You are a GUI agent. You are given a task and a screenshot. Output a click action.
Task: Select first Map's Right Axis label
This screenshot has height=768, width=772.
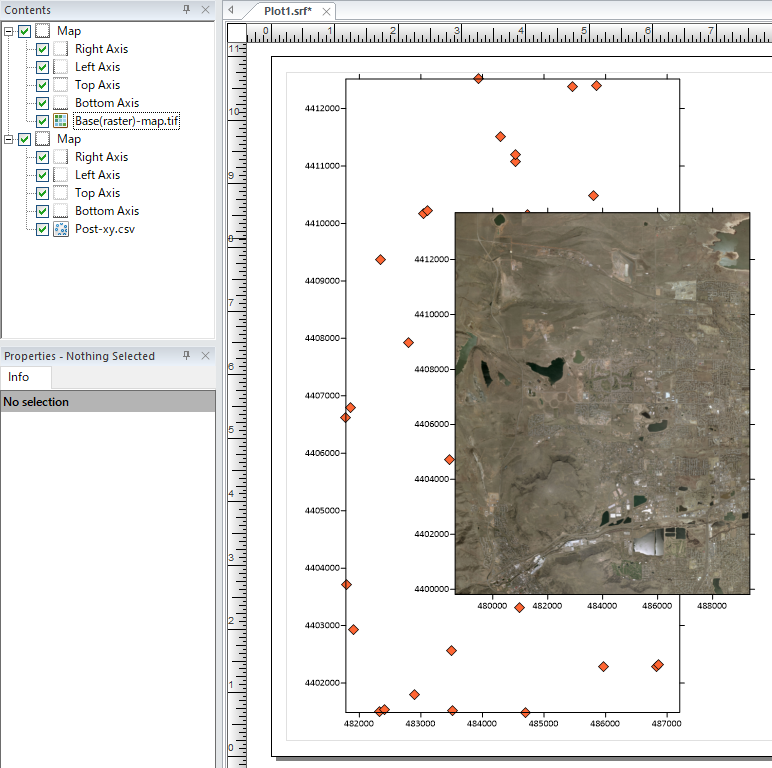pos(101,49)
